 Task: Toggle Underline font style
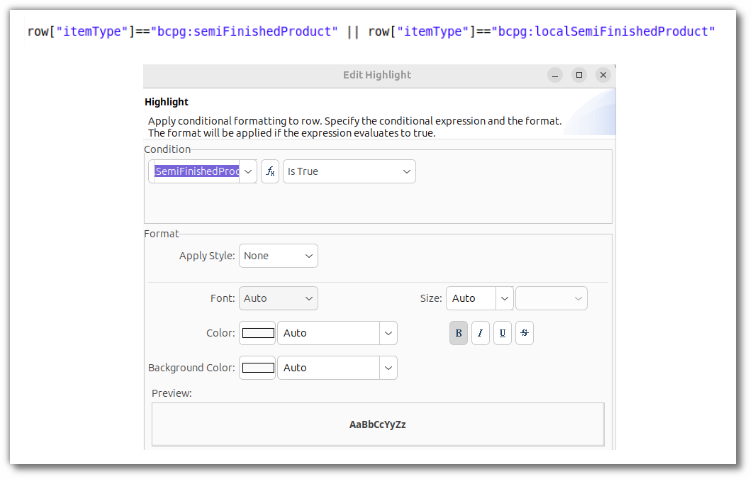(503, 333)
